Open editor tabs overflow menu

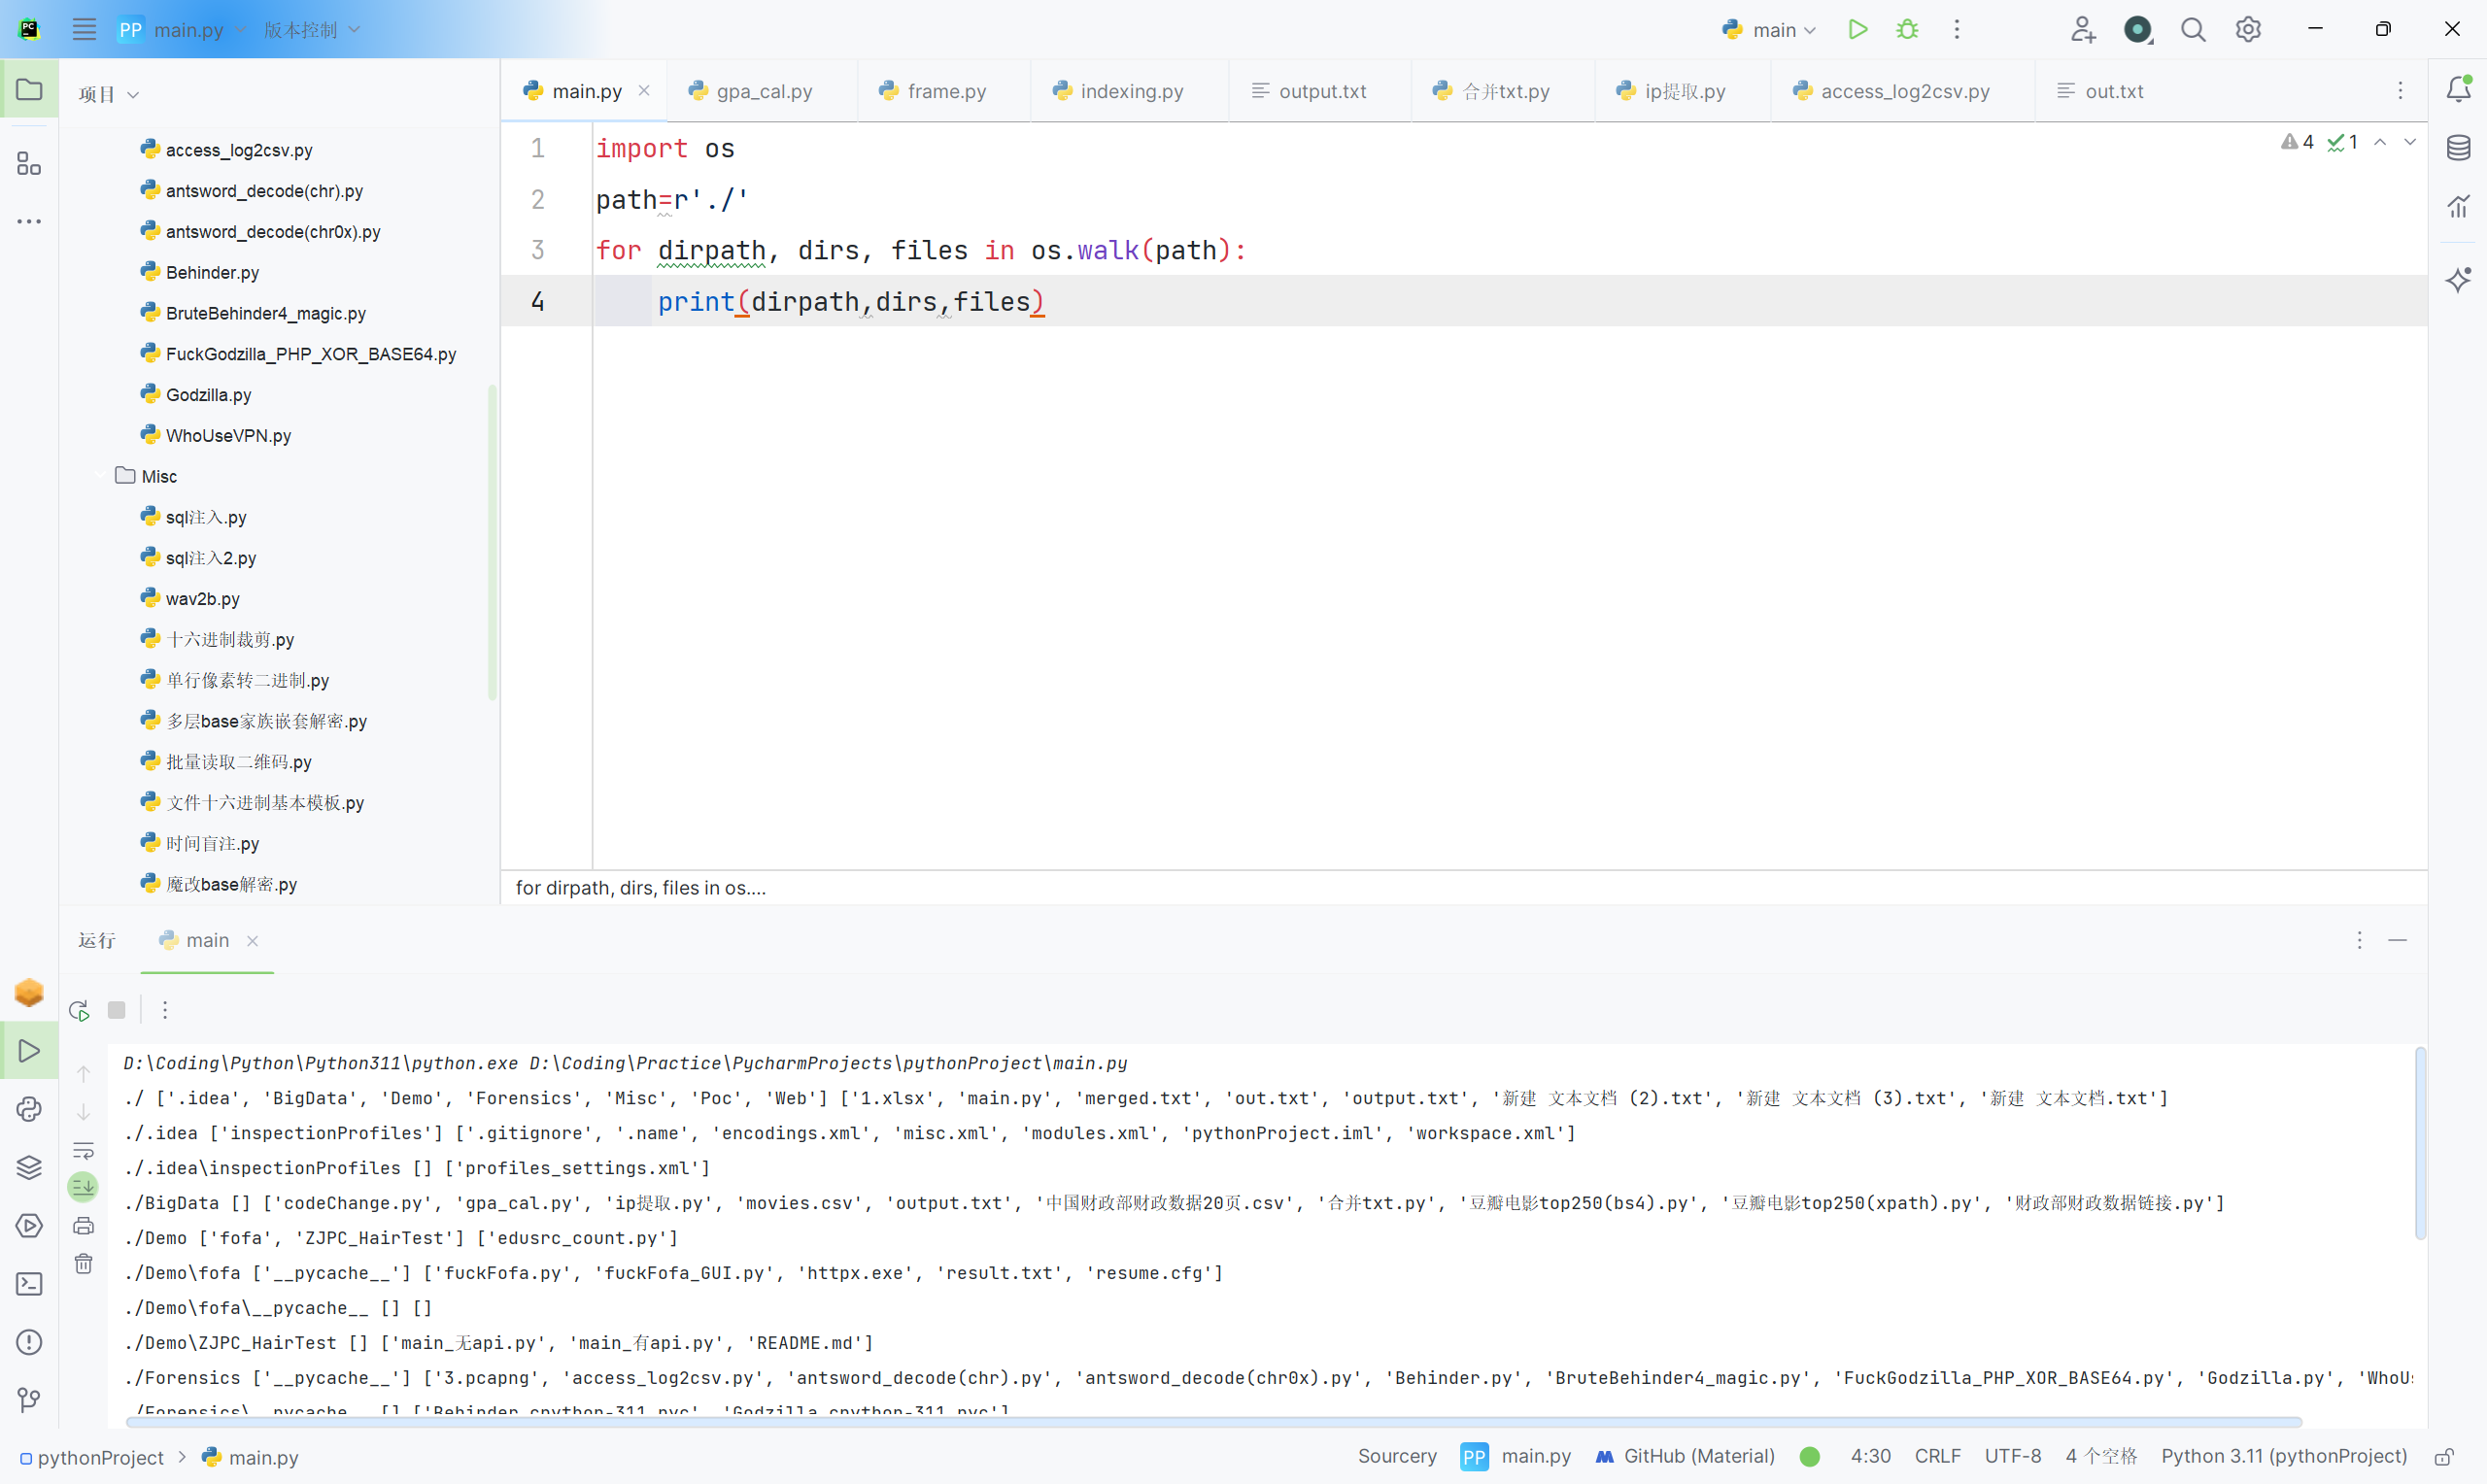pos(2400,91)
